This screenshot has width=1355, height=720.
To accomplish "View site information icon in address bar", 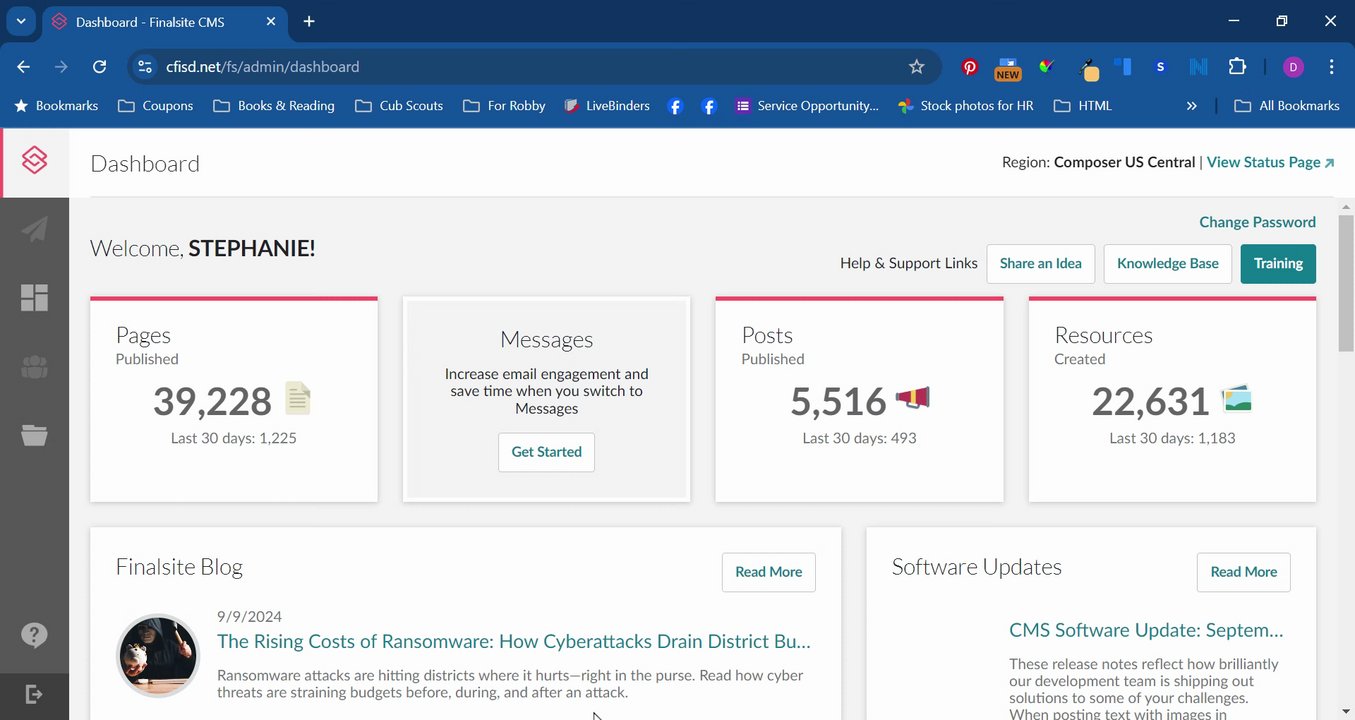I will click(x=145, y=67).
